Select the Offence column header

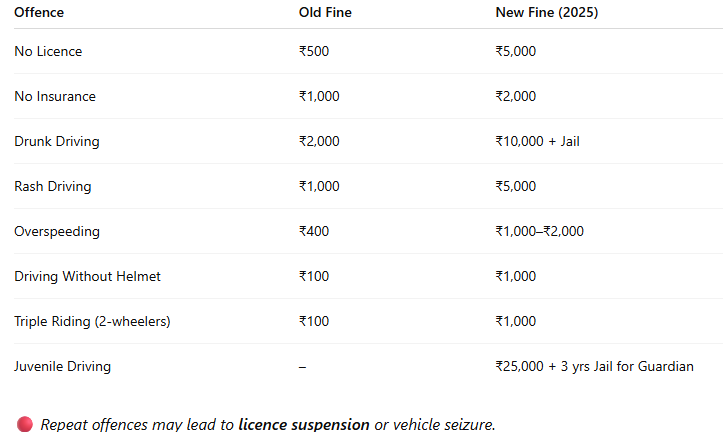pos(39,12)
